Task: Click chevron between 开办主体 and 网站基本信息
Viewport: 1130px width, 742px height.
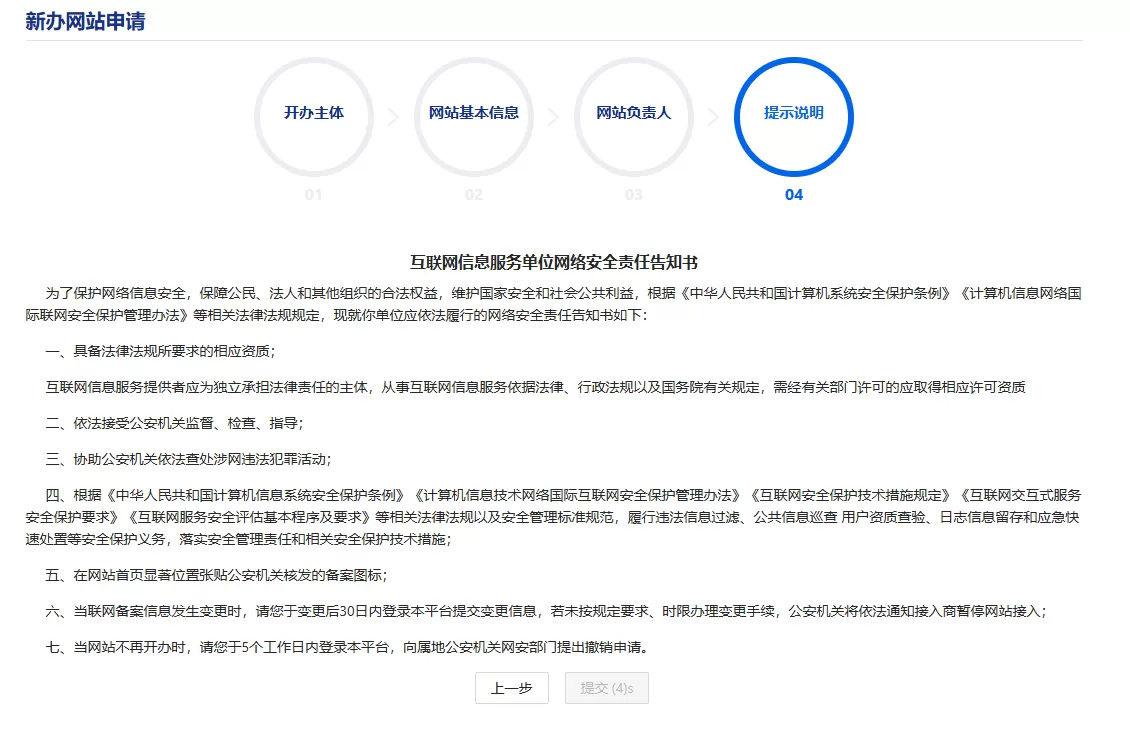Action: coord(393,116)
